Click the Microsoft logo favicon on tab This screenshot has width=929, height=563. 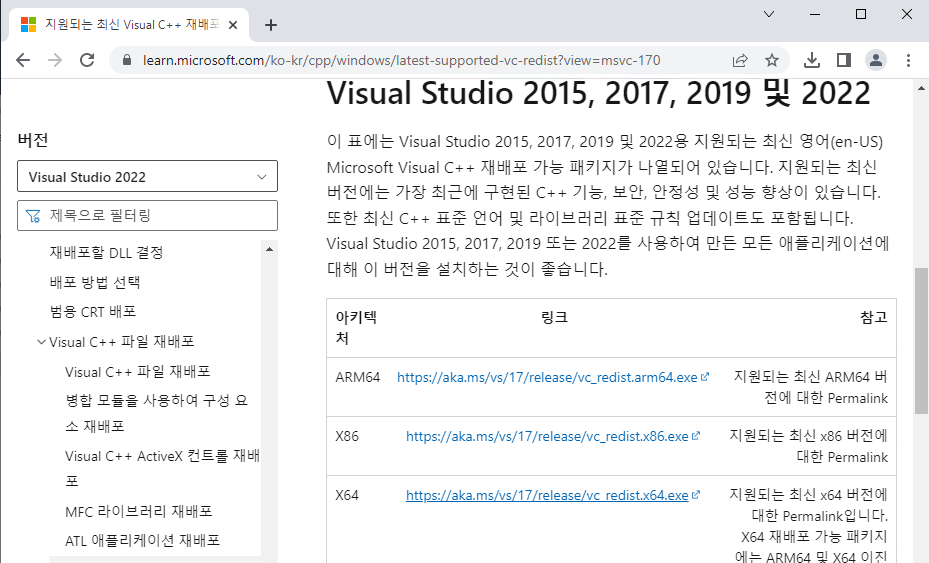coord(28,24)
